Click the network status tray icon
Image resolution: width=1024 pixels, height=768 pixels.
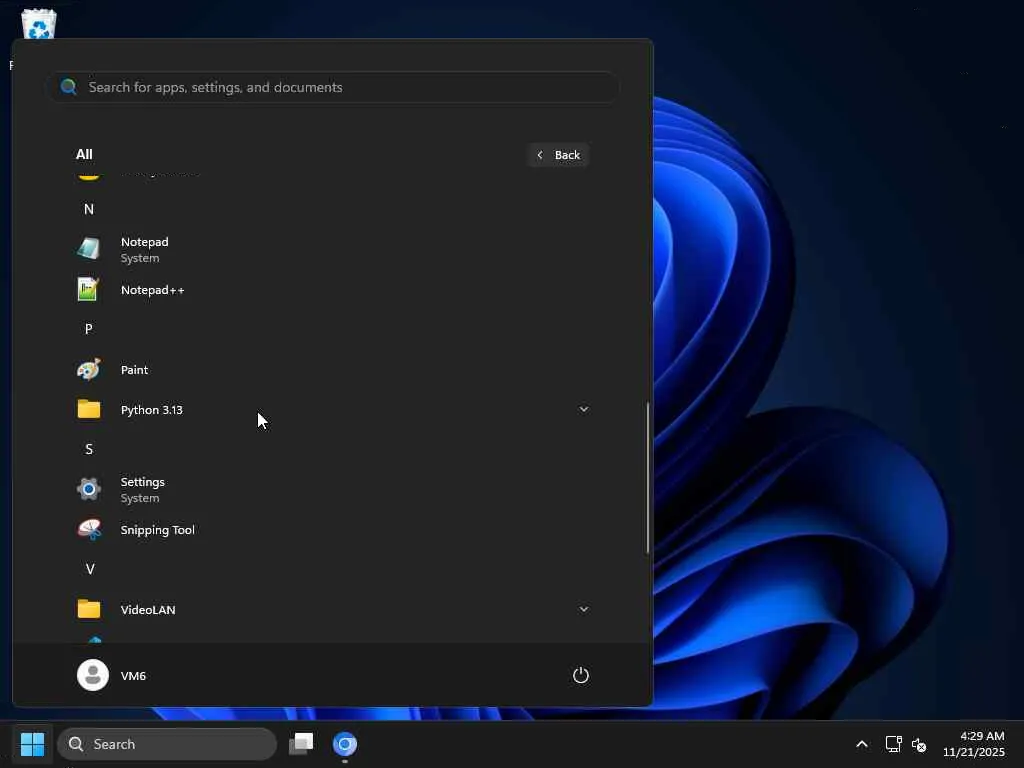coord(893,744)
